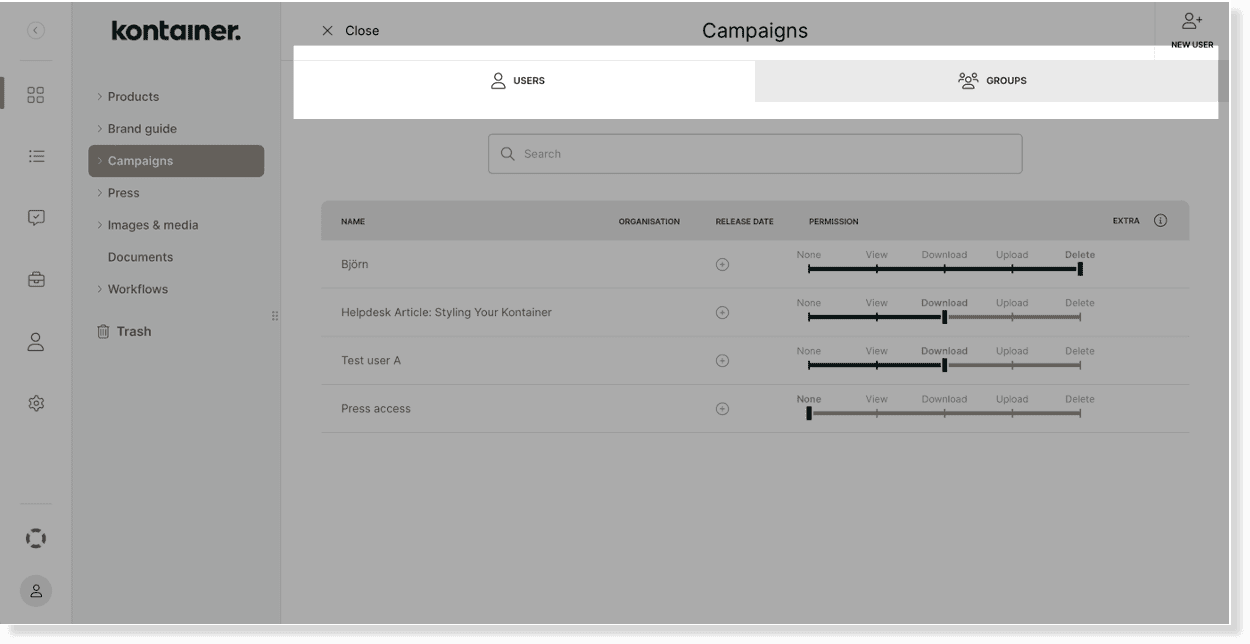
Task: Open the dashboard grid icon in sidebar
Action: pyautogui.click(x=36, y=96)
